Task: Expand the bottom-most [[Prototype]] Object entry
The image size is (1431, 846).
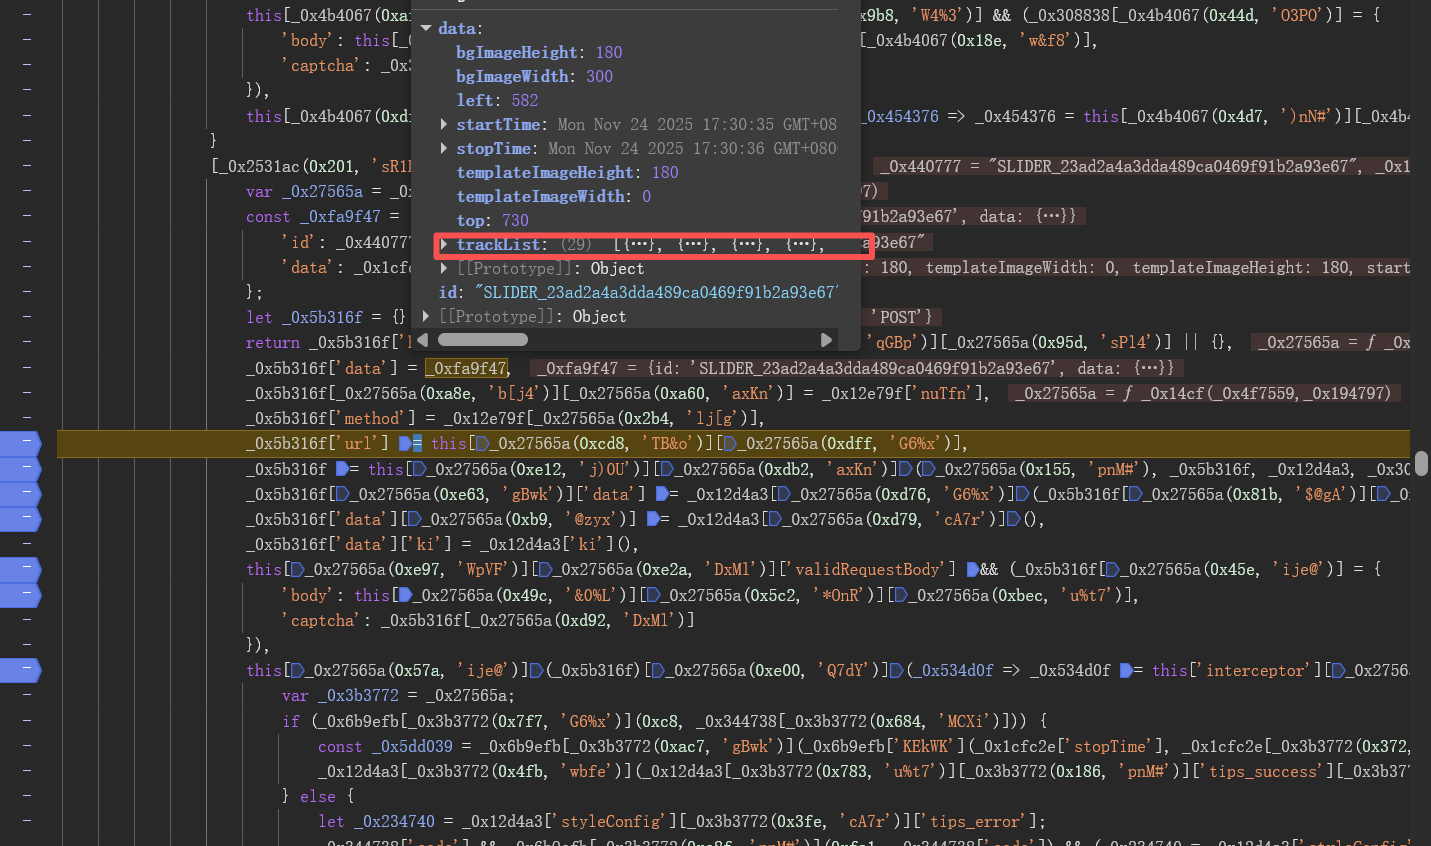Action: pos(427,316)
